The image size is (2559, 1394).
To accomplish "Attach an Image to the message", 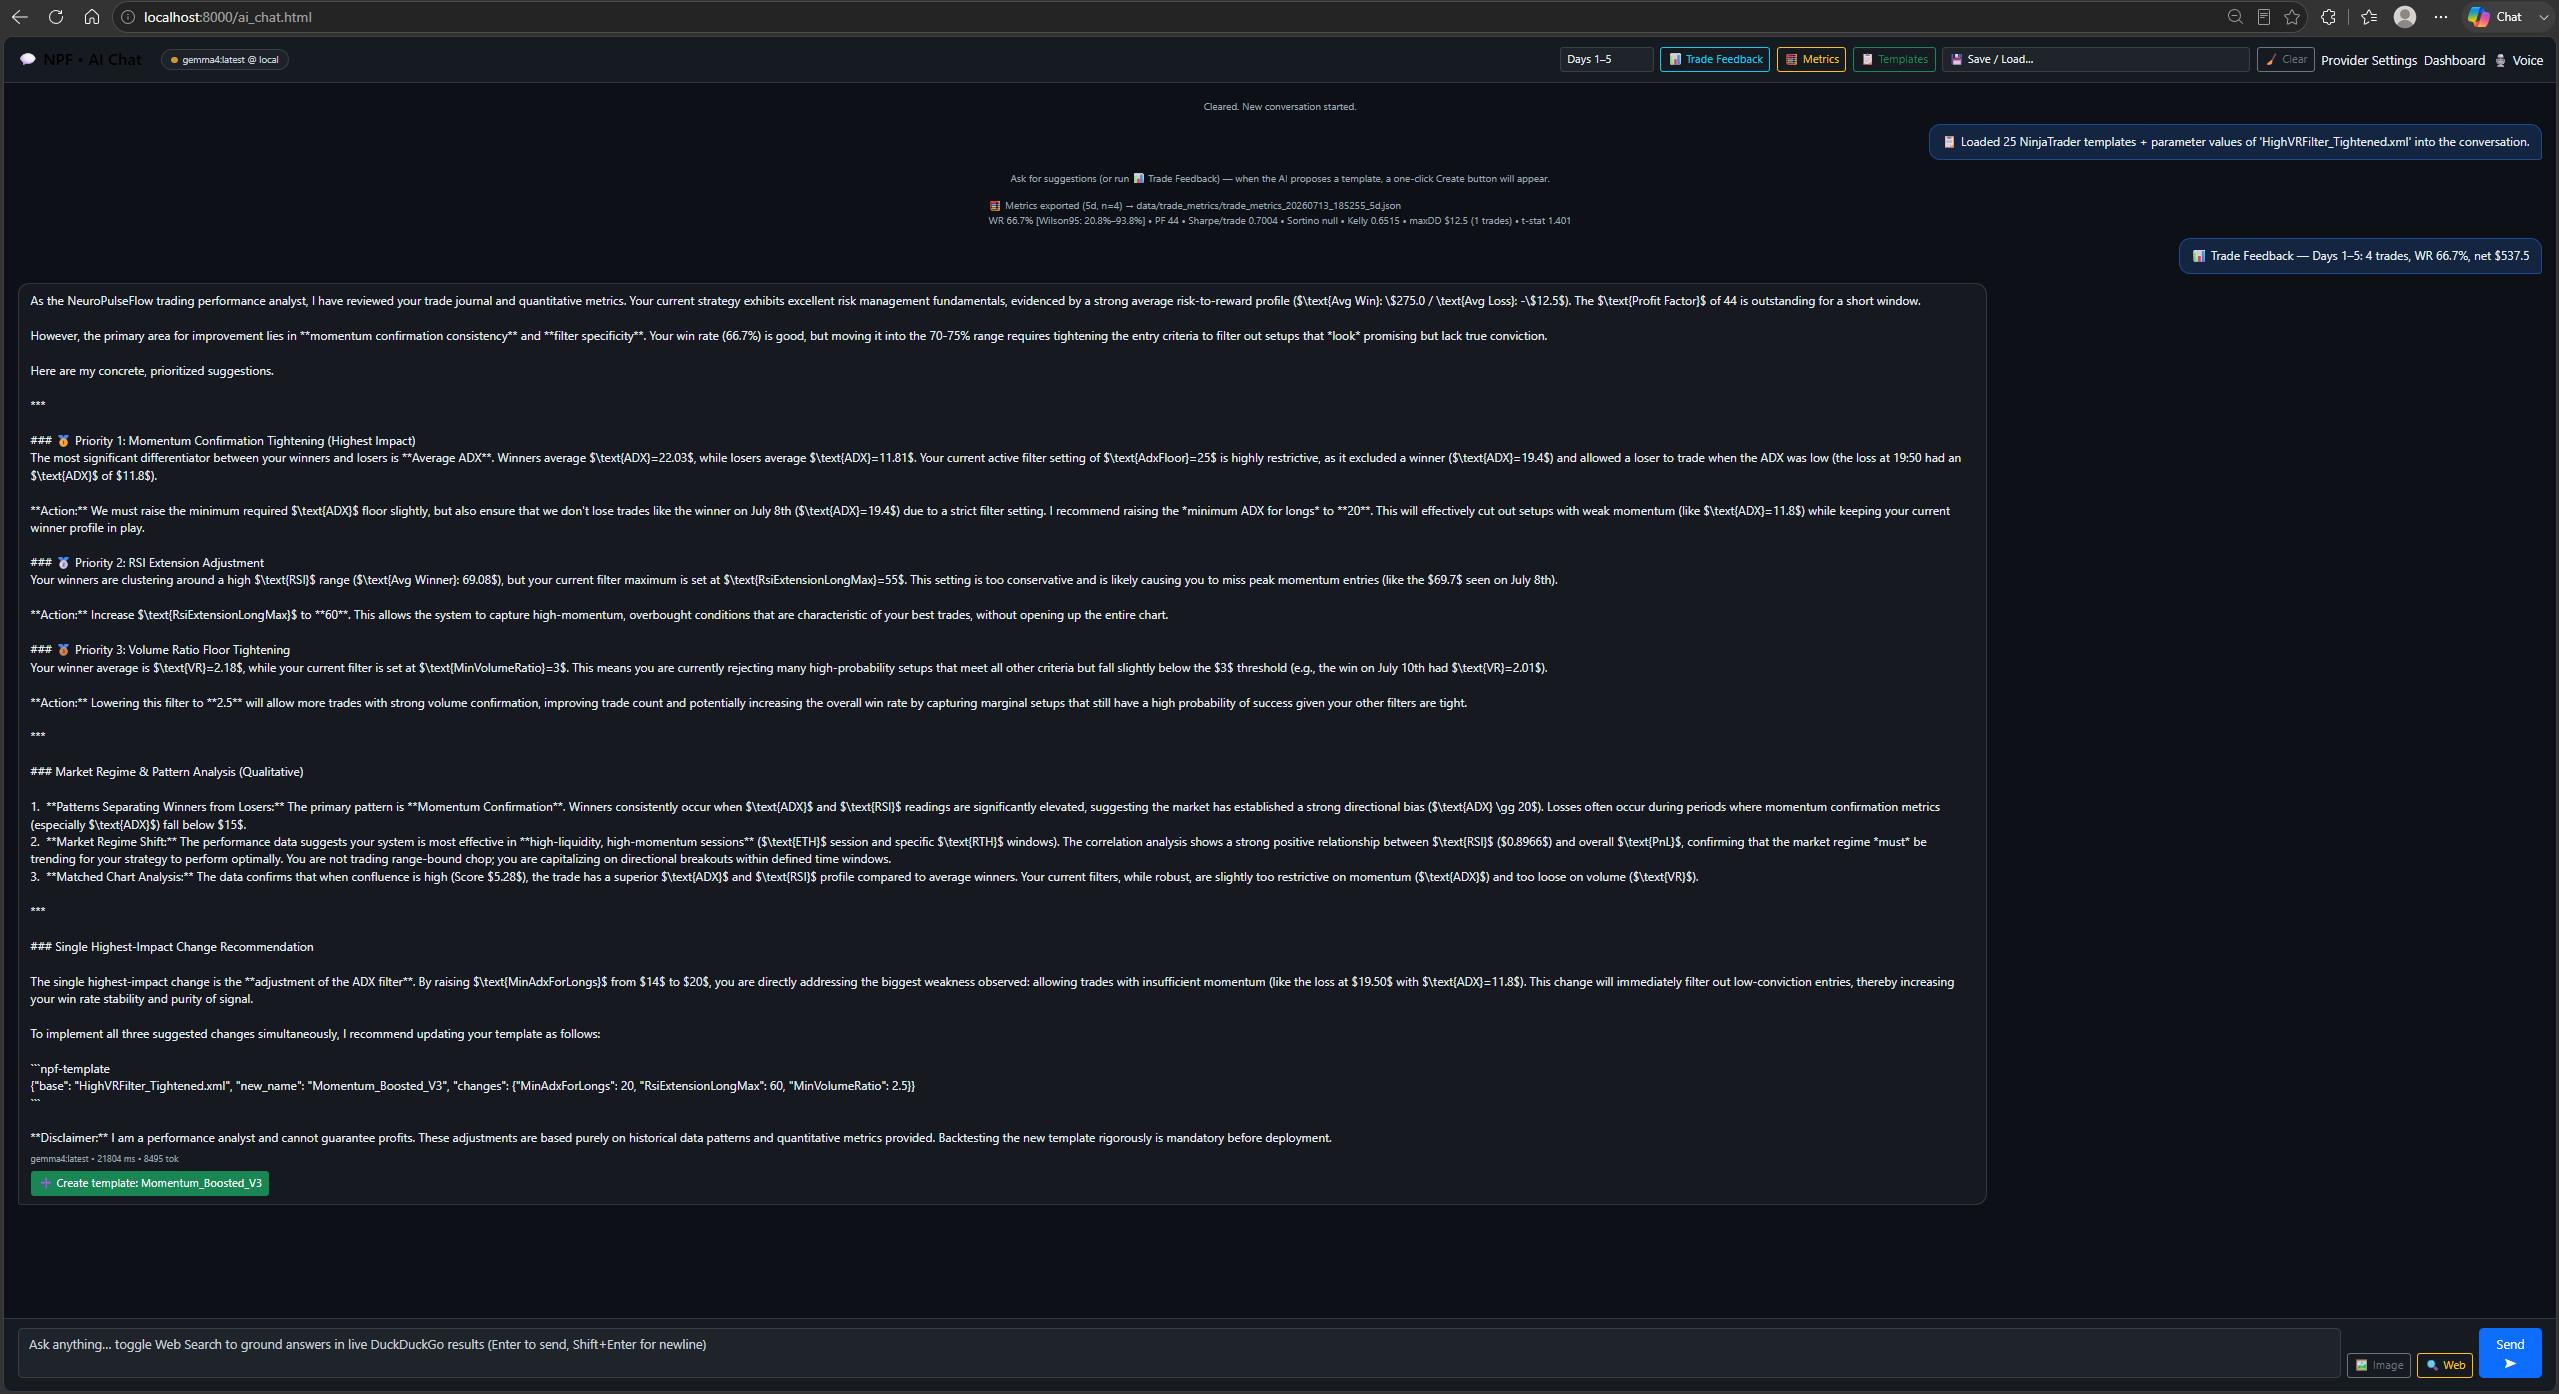I will pyautogui.click(x=2379, y=1365).
